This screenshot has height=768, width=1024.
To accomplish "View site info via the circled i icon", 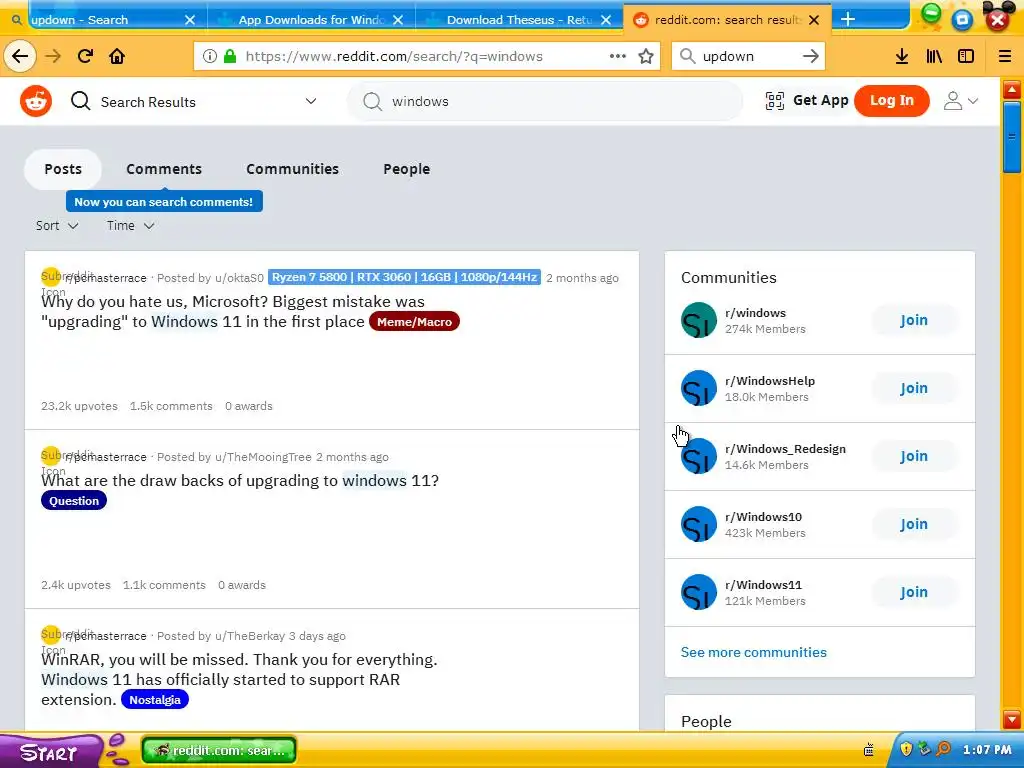I will (210, 56).
